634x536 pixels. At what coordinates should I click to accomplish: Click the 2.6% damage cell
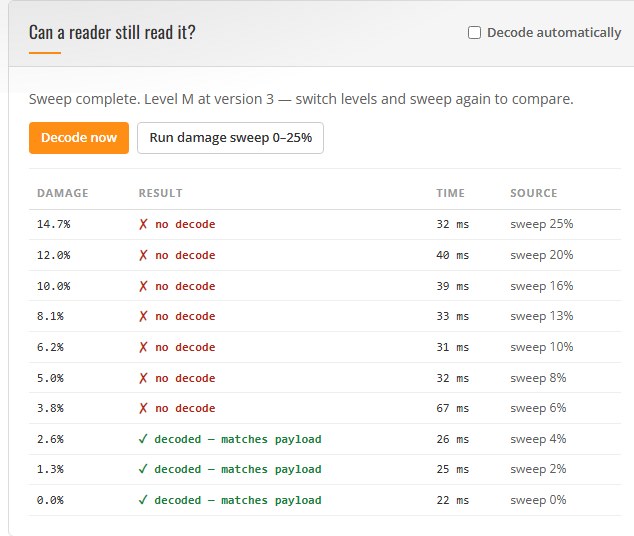(51, 439)
